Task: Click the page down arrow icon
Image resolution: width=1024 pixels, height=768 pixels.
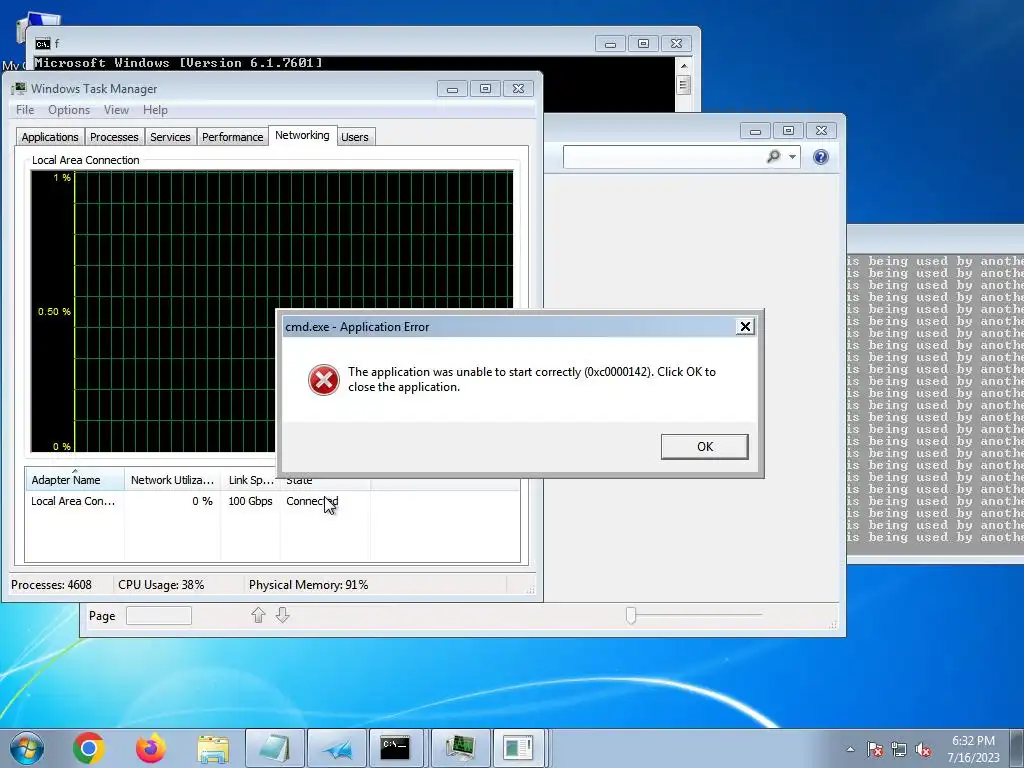Action: pyautogui.click(x=282, y=615)
